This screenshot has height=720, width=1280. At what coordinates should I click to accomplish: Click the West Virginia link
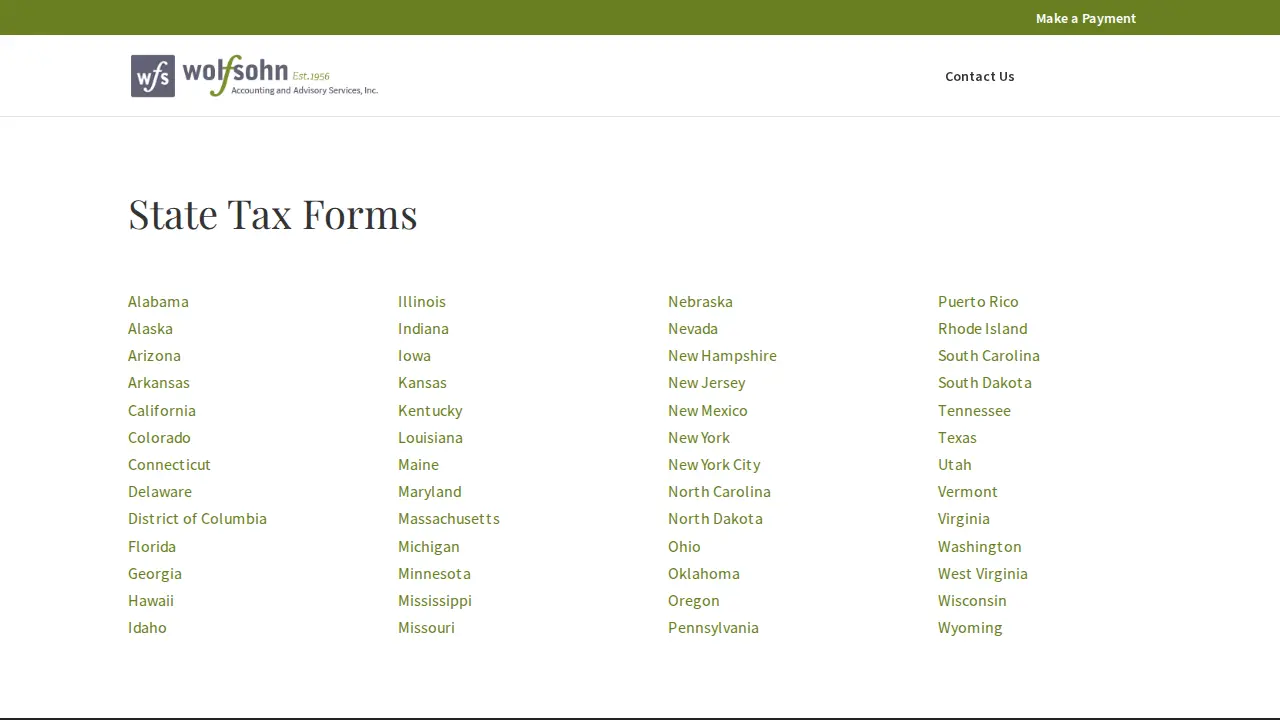(x=983, y=573)
